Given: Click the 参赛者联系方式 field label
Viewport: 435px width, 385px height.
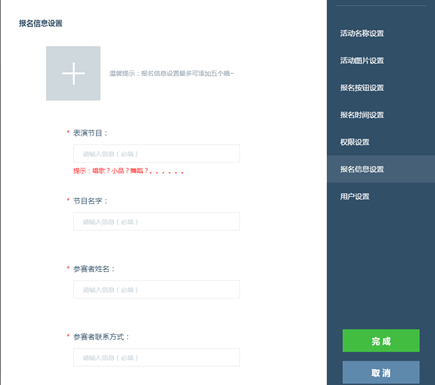Looking at the screenshot, I should pos(101,337).
